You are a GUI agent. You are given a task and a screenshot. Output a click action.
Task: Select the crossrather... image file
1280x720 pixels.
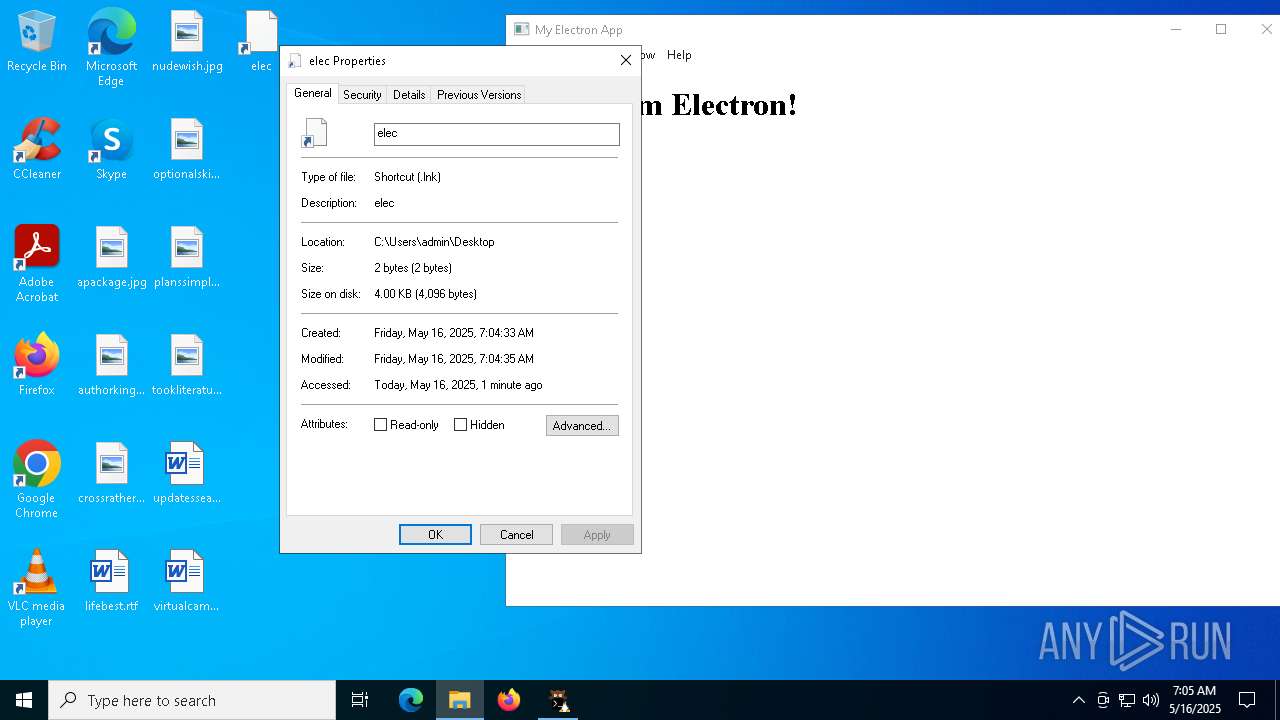pos(111,474)
